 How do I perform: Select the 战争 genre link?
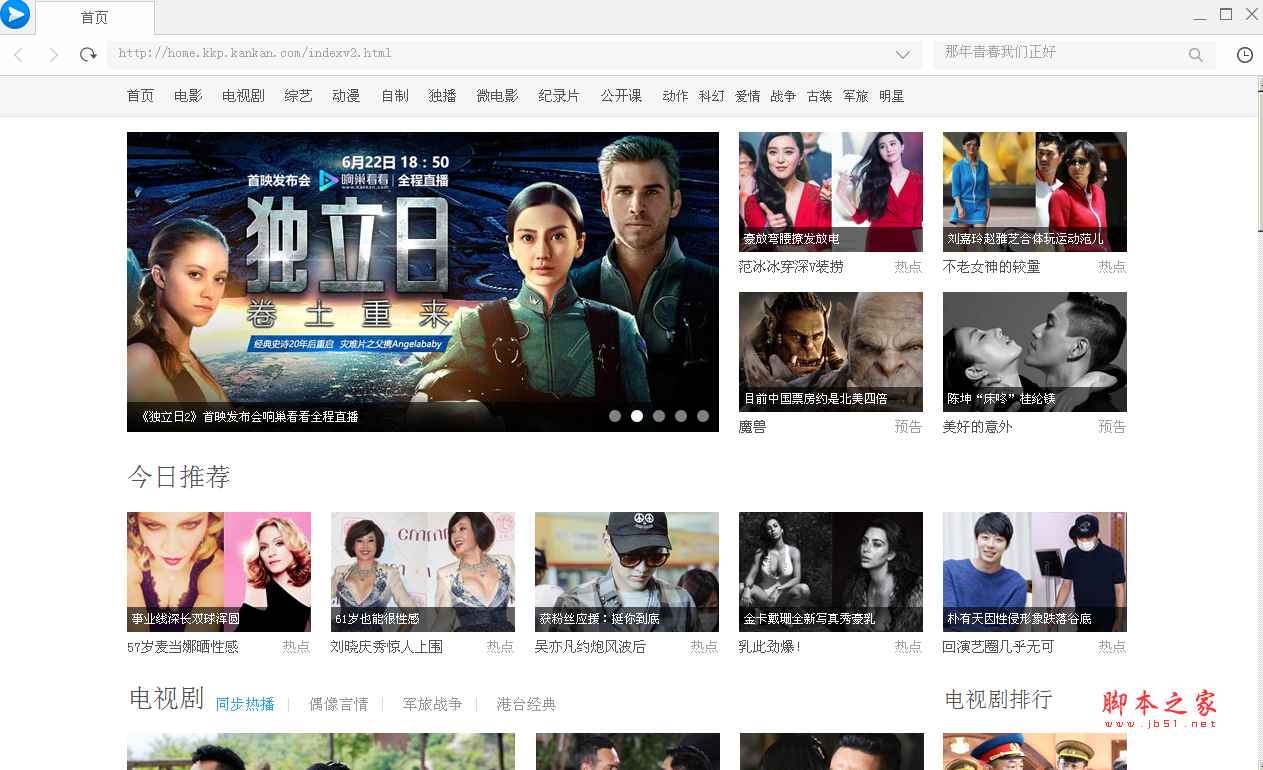click(x=783, y=96)
